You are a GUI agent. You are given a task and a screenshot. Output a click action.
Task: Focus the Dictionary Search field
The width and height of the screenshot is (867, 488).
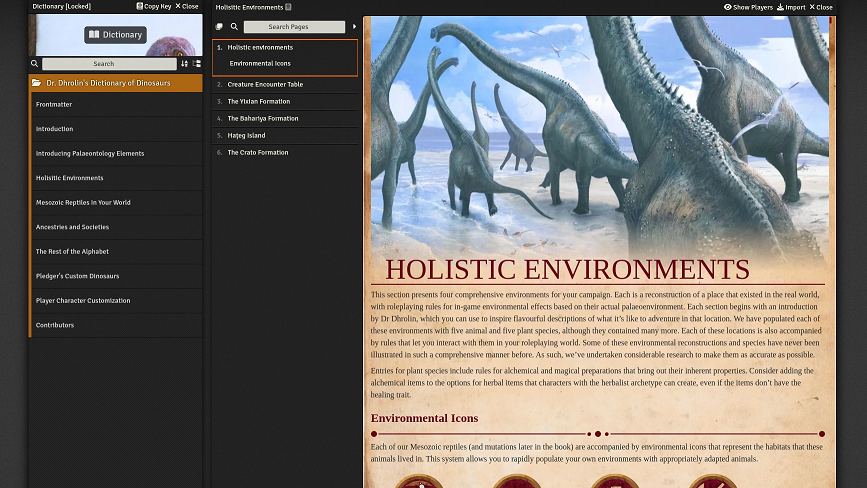pos(109,64)
